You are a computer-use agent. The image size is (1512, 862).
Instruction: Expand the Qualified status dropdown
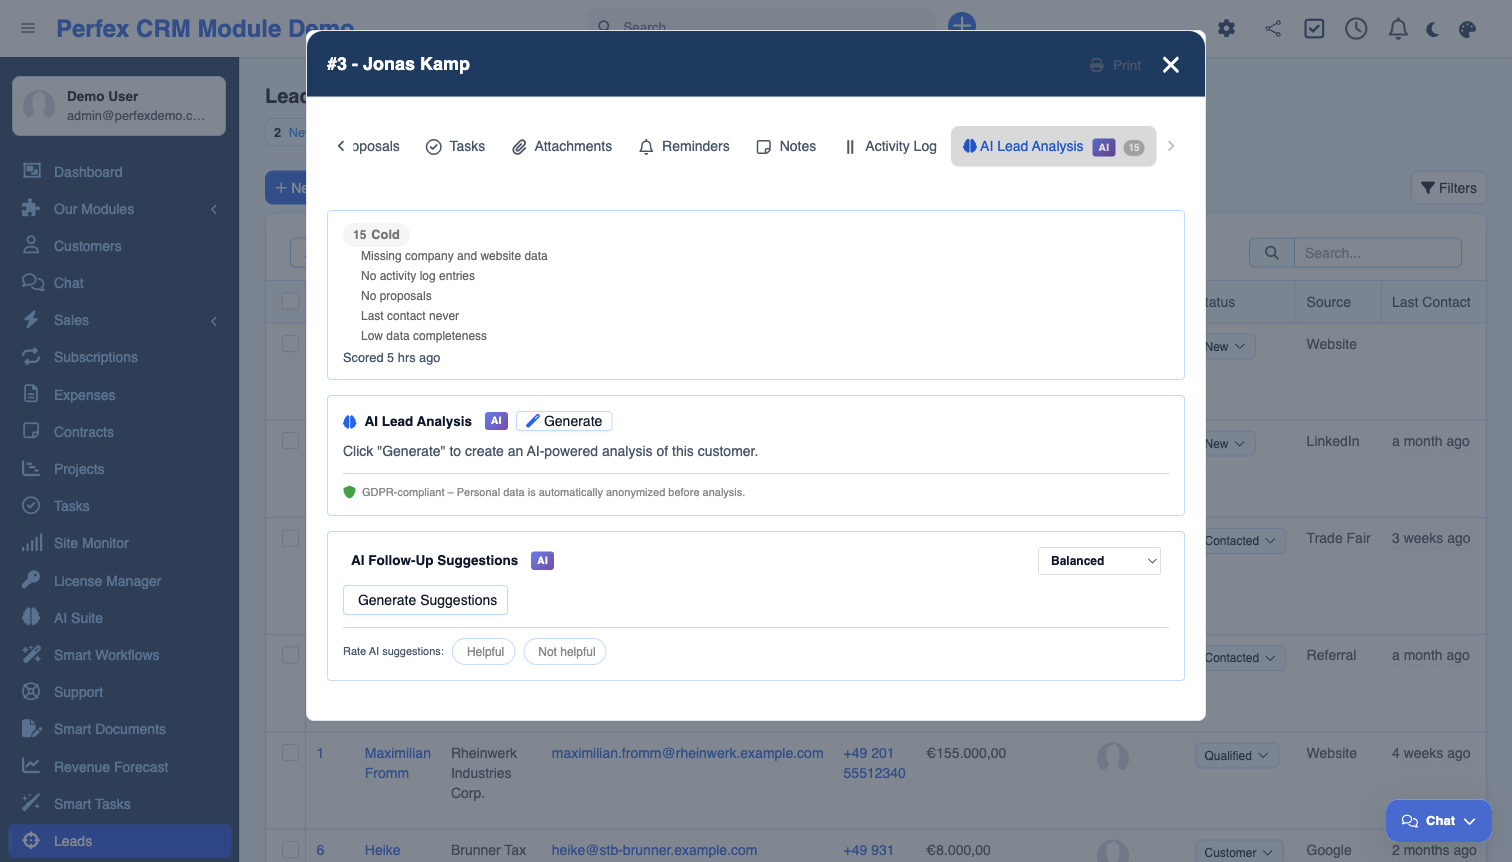coord(1236,756)
